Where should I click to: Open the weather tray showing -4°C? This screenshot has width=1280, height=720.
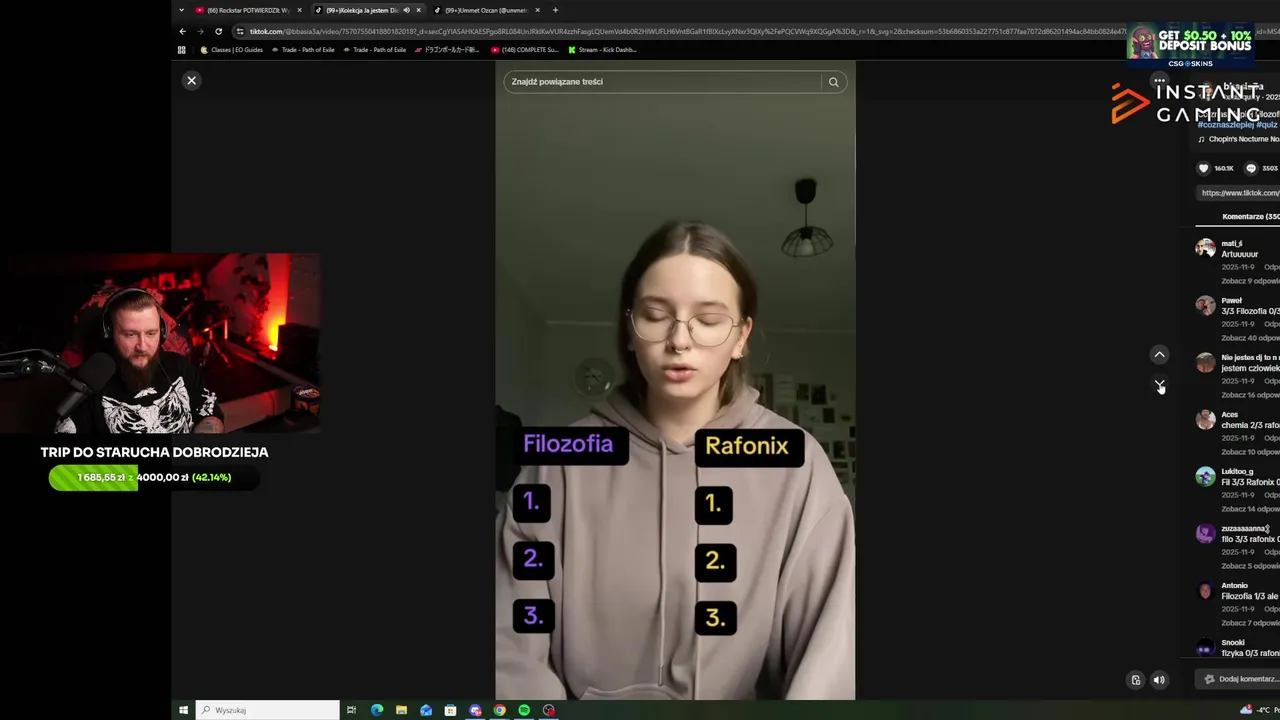click(x=1257, y=710)
